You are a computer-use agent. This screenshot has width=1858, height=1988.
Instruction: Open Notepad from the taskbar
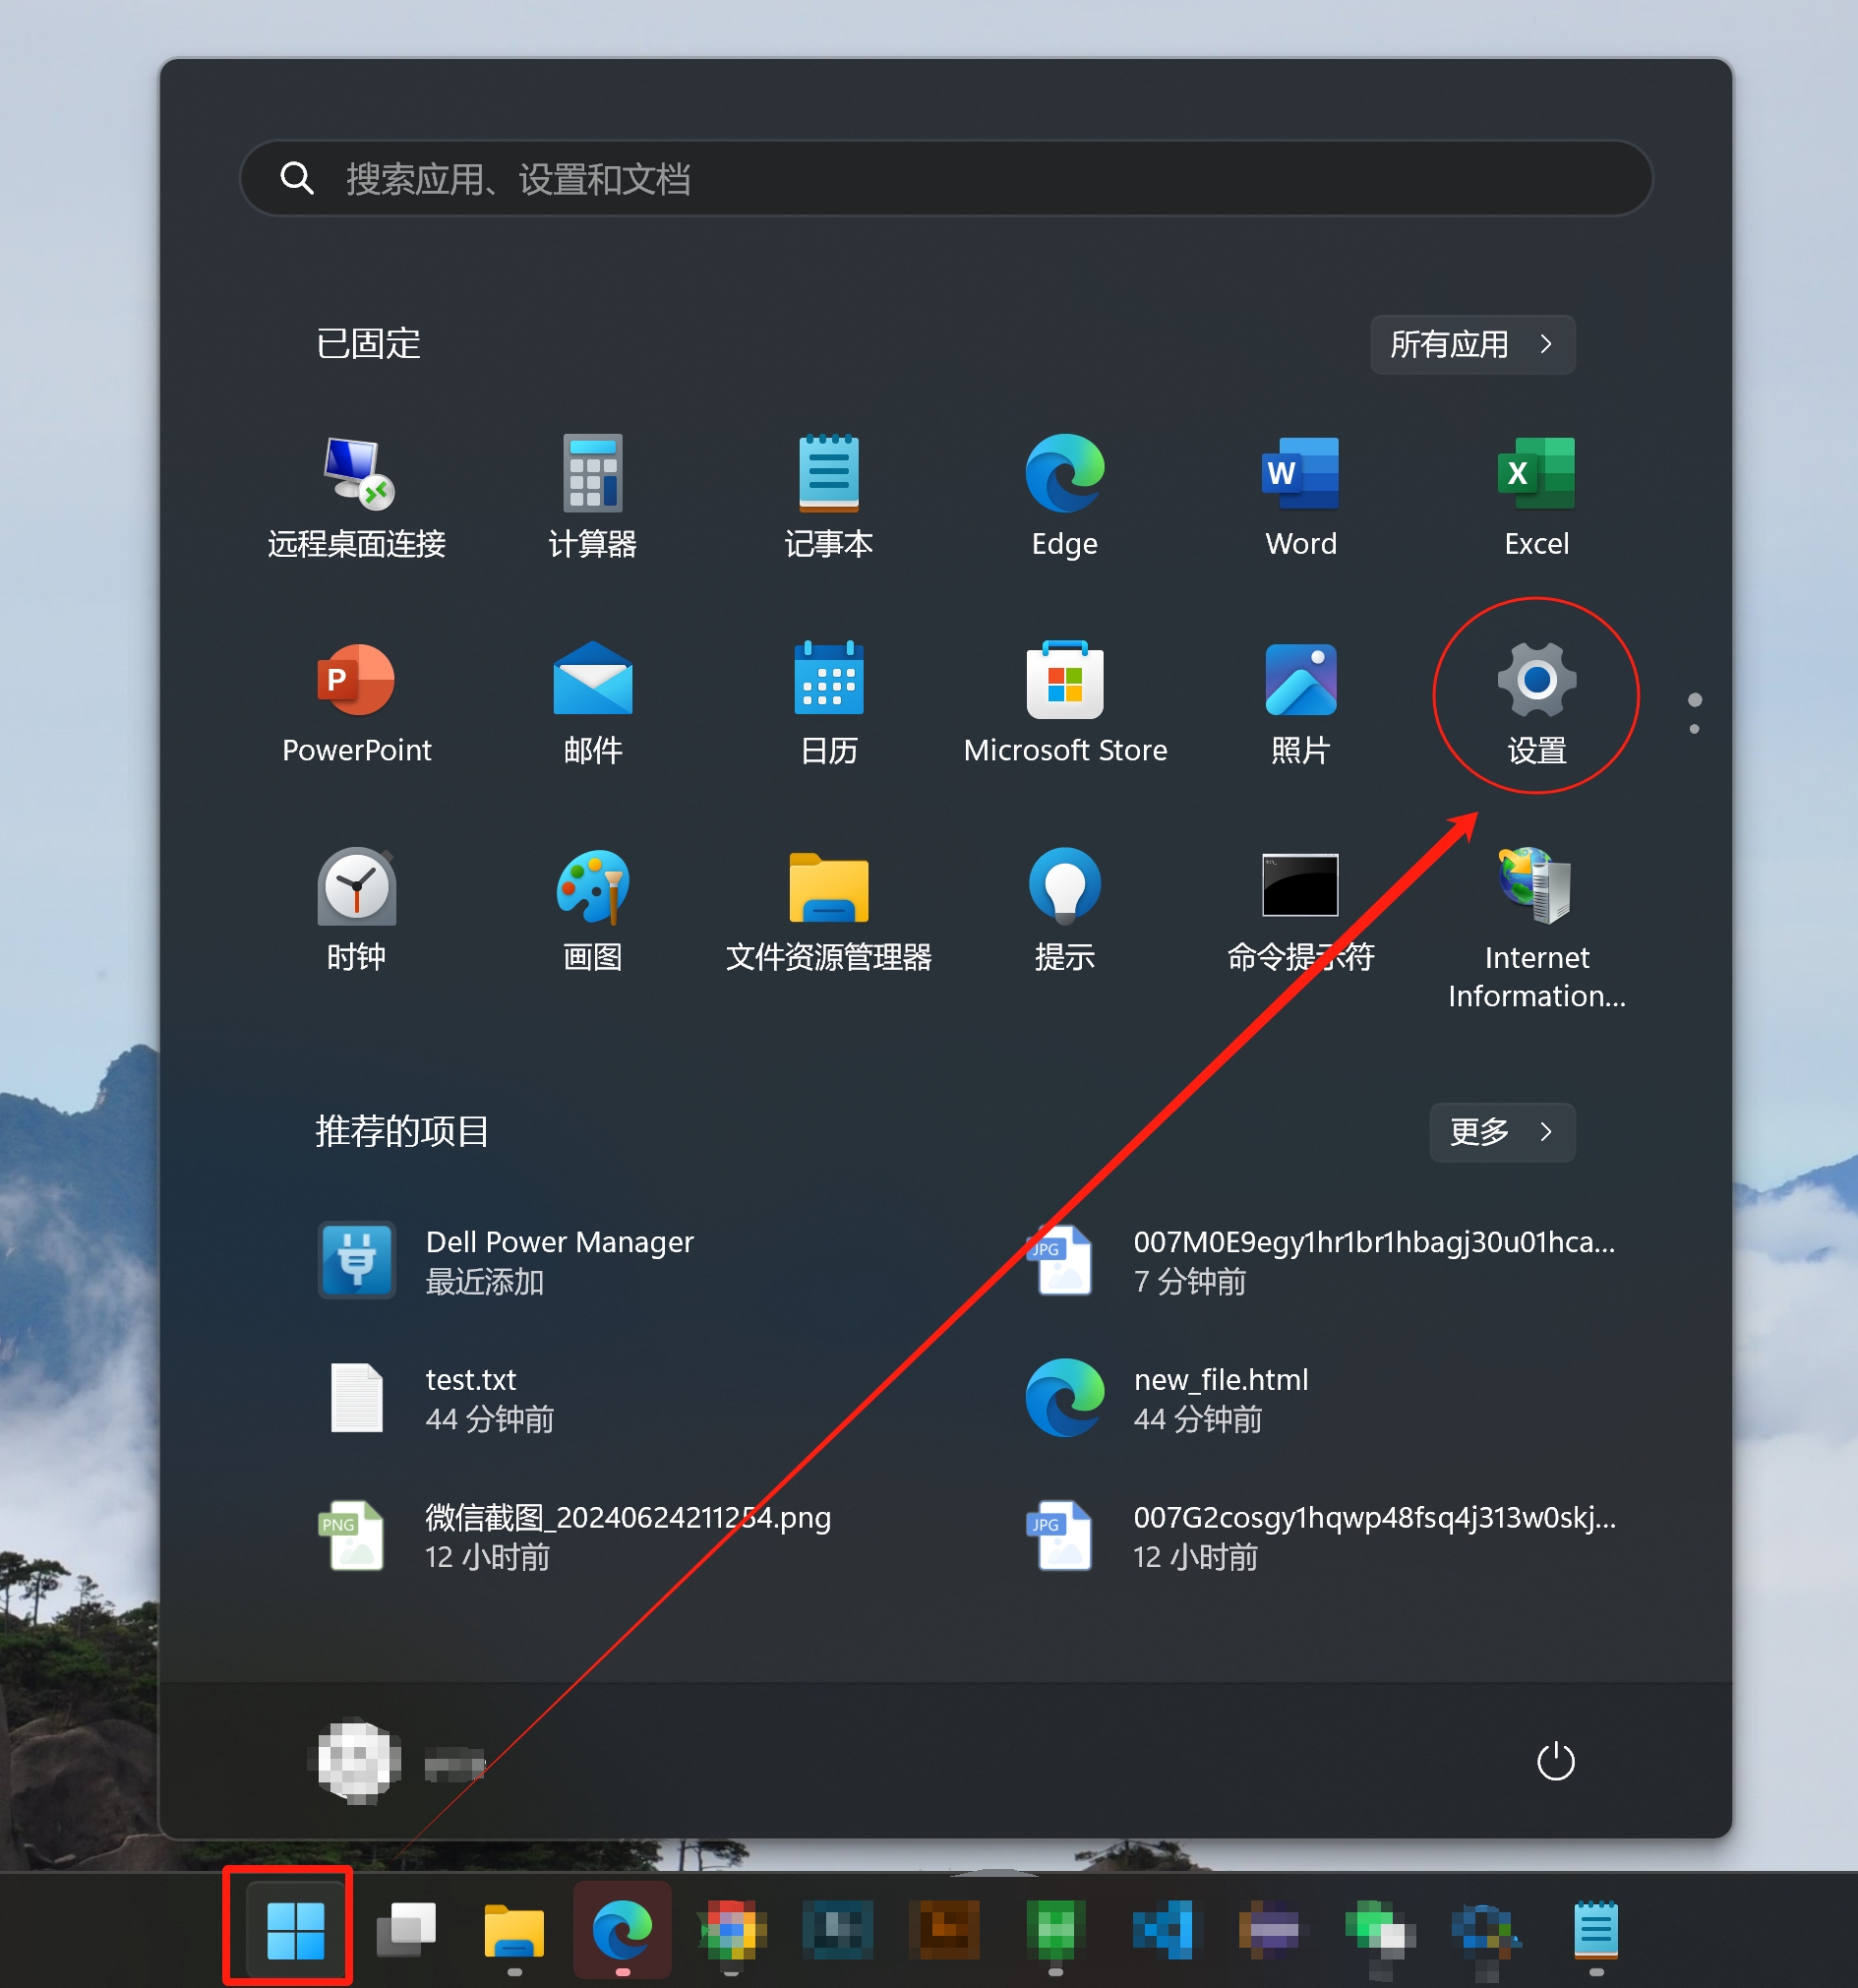[1595, 1929]
